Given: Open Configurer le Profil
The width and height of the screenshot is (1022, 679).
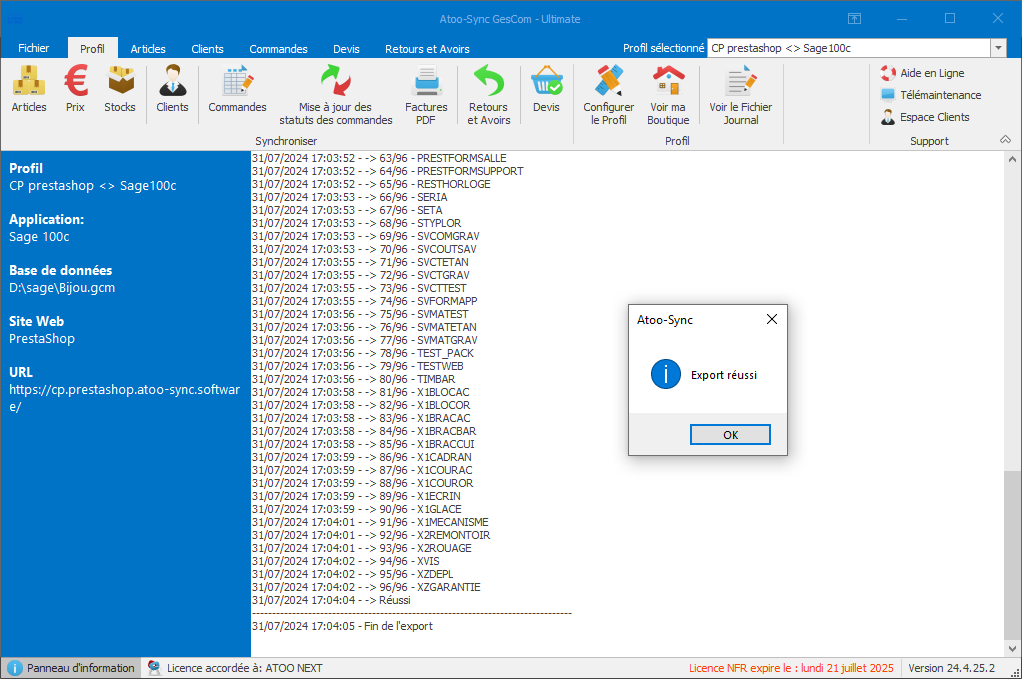Looking at the screenshot, I should click(x=608, y=95).
